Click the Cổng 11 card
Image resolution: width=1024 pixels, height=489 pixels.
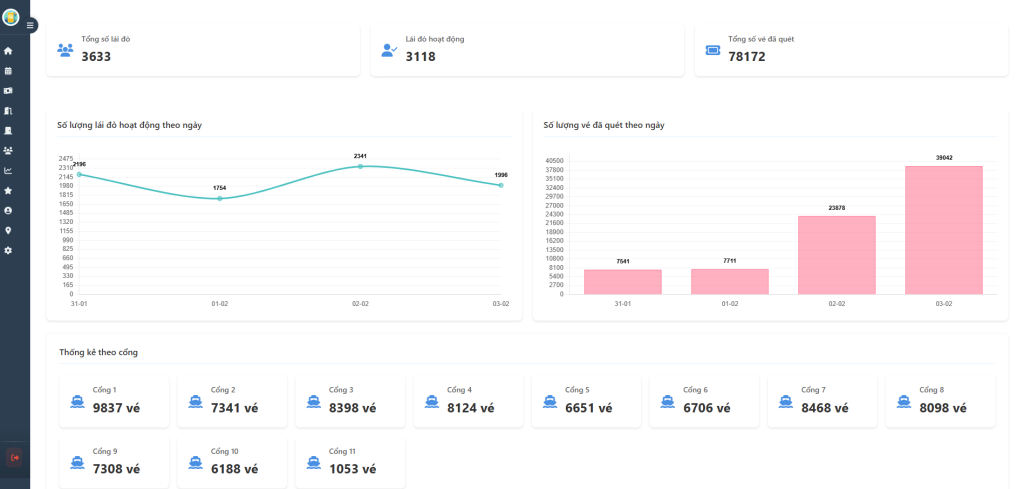tap(350, 463)
